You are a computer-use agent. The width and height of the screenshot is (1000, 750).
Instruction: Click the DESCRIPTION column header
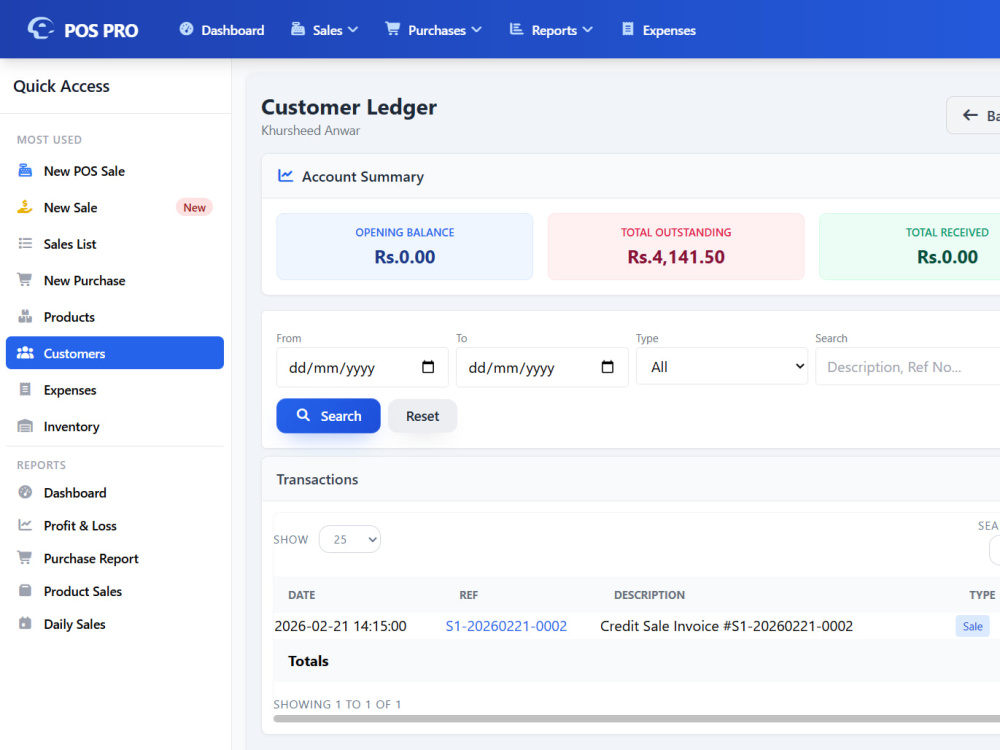649,594
